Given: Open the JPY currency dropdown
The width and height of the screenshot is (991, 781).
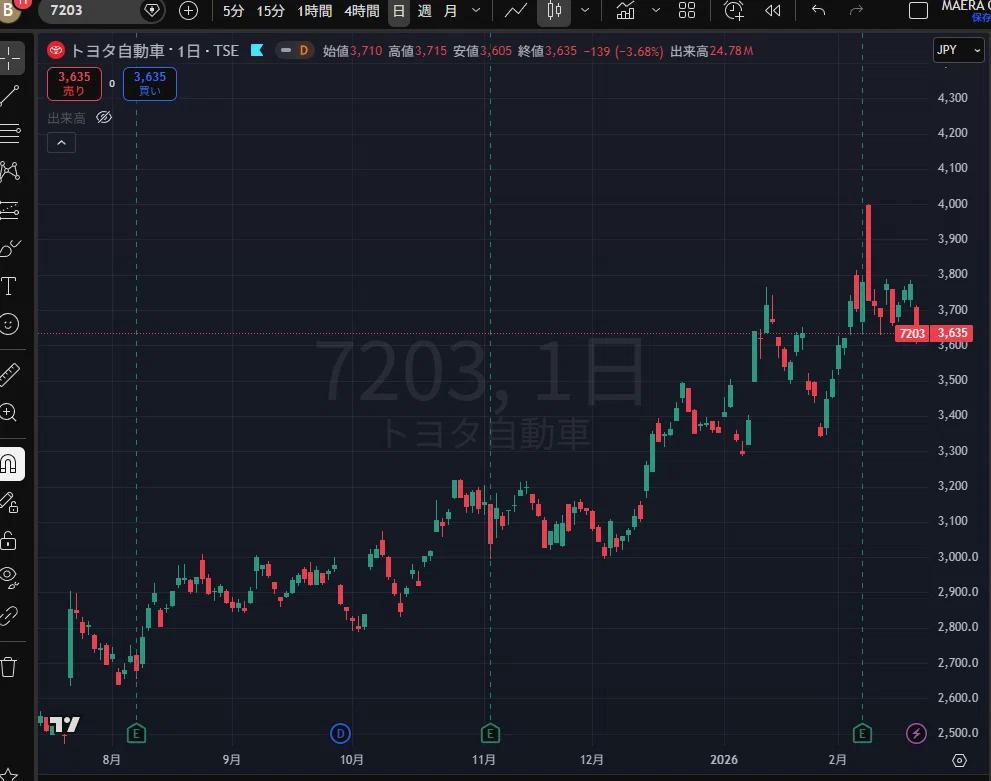Looking at the screenshot, I should [x=959, y=50].
